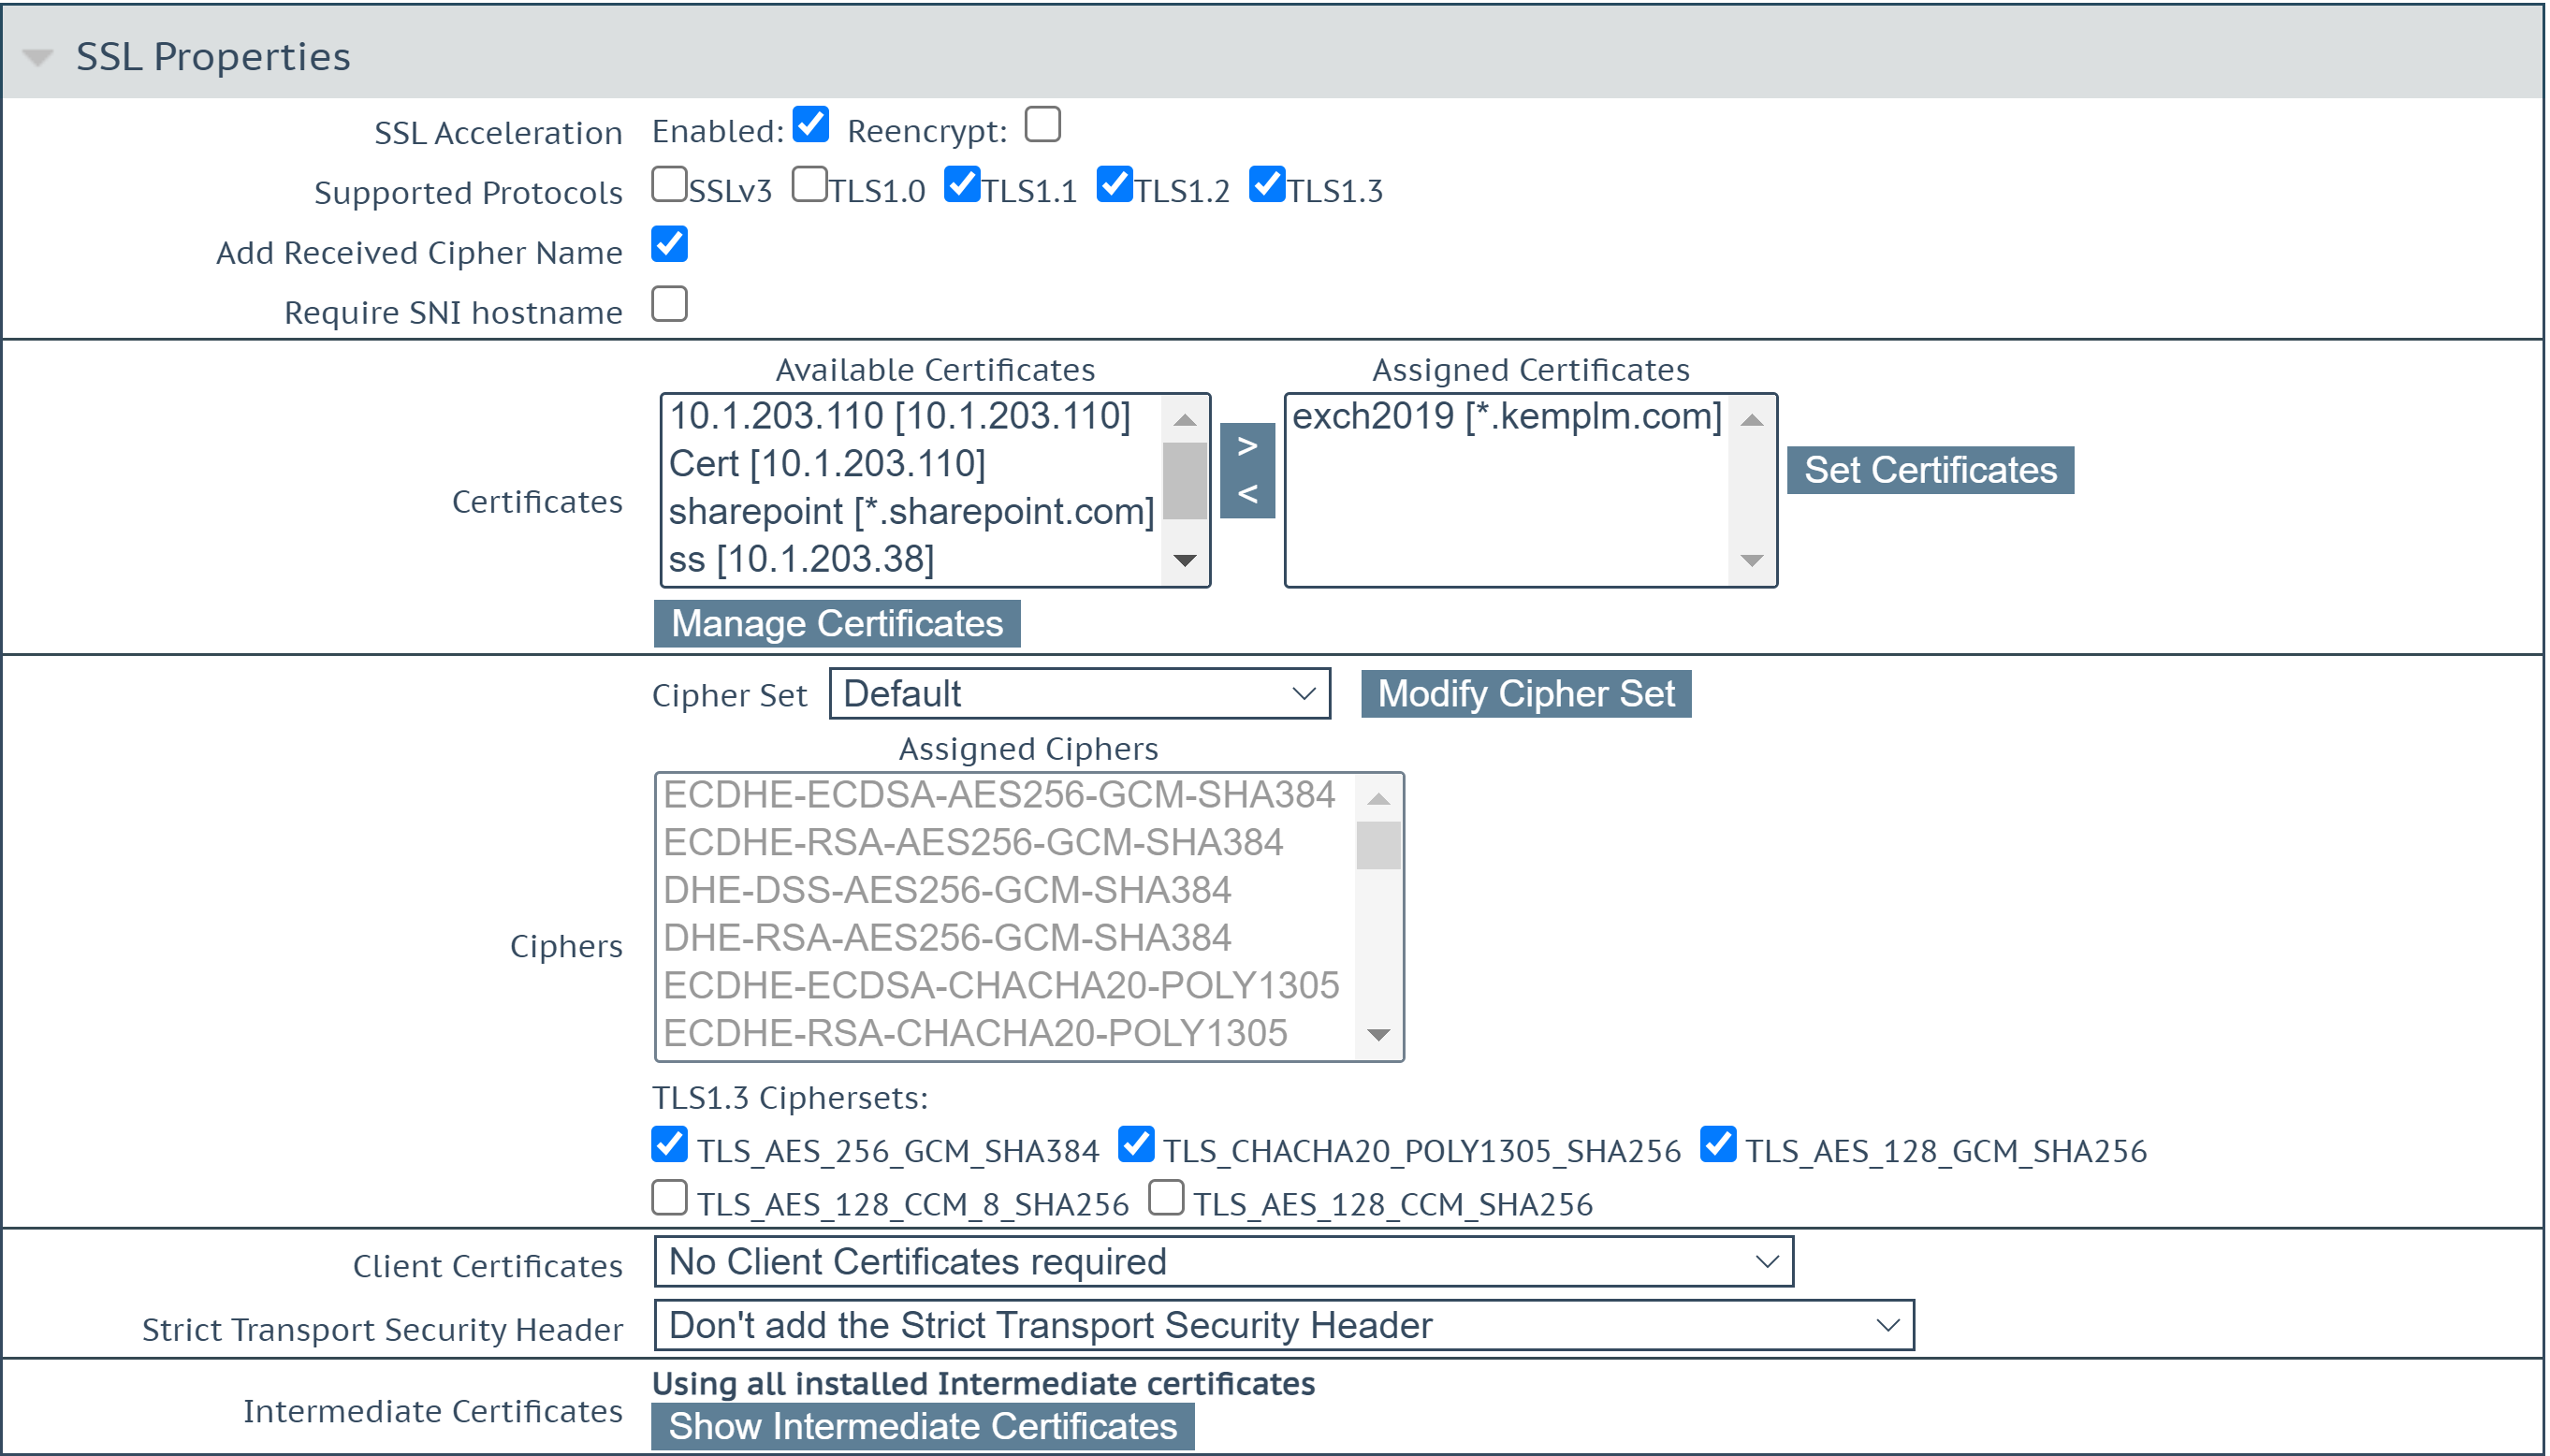Select sharepoint [*.sharepoint.com] certificate
The height and width of the screenshot is (1456, 2550).
tap(911, 512)
